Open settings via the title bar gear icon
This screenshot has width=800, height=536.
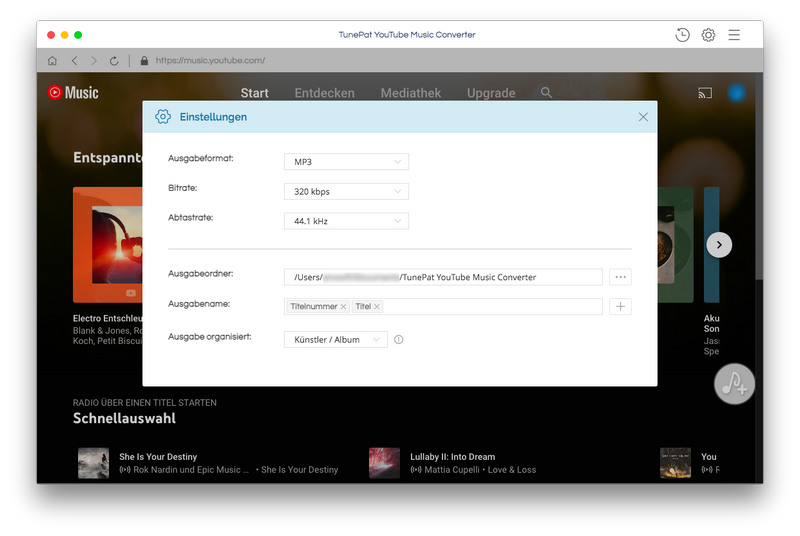pos(708,35)
